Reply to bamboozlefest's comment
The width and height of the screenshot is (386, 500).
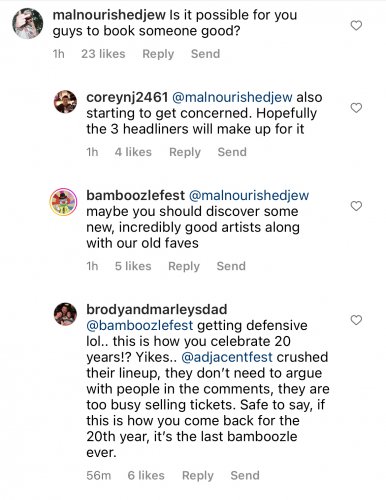tap(184, 266)
